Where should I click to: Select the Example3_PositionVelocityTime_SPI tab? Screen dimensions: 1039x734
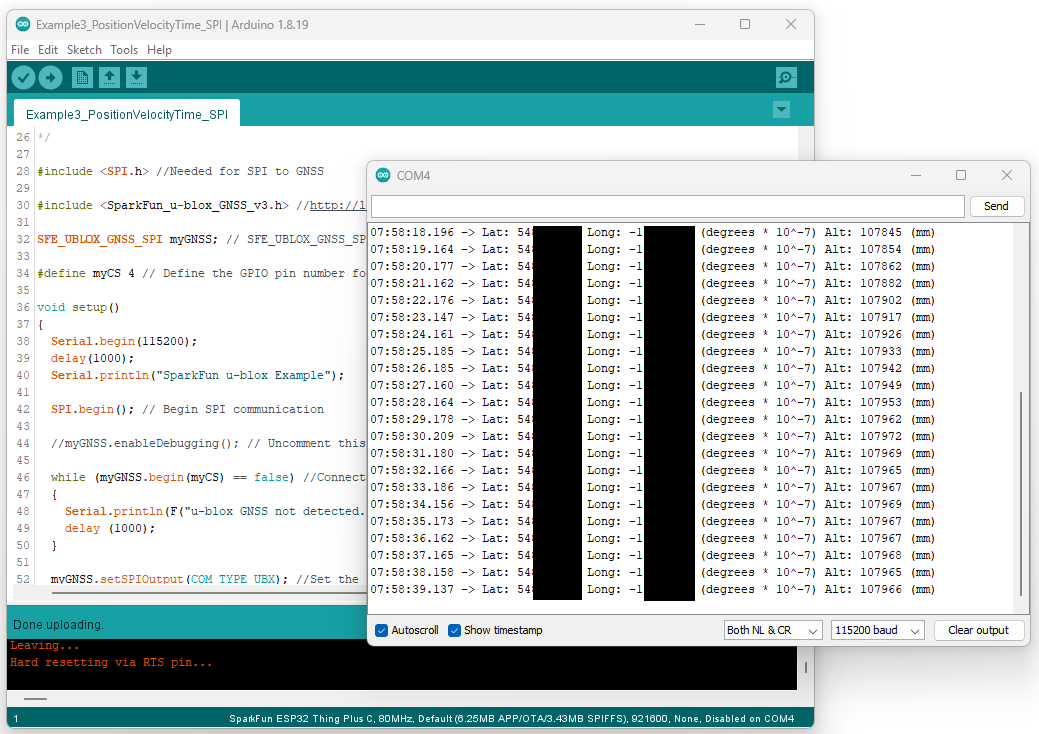click(x=127, y=114)
